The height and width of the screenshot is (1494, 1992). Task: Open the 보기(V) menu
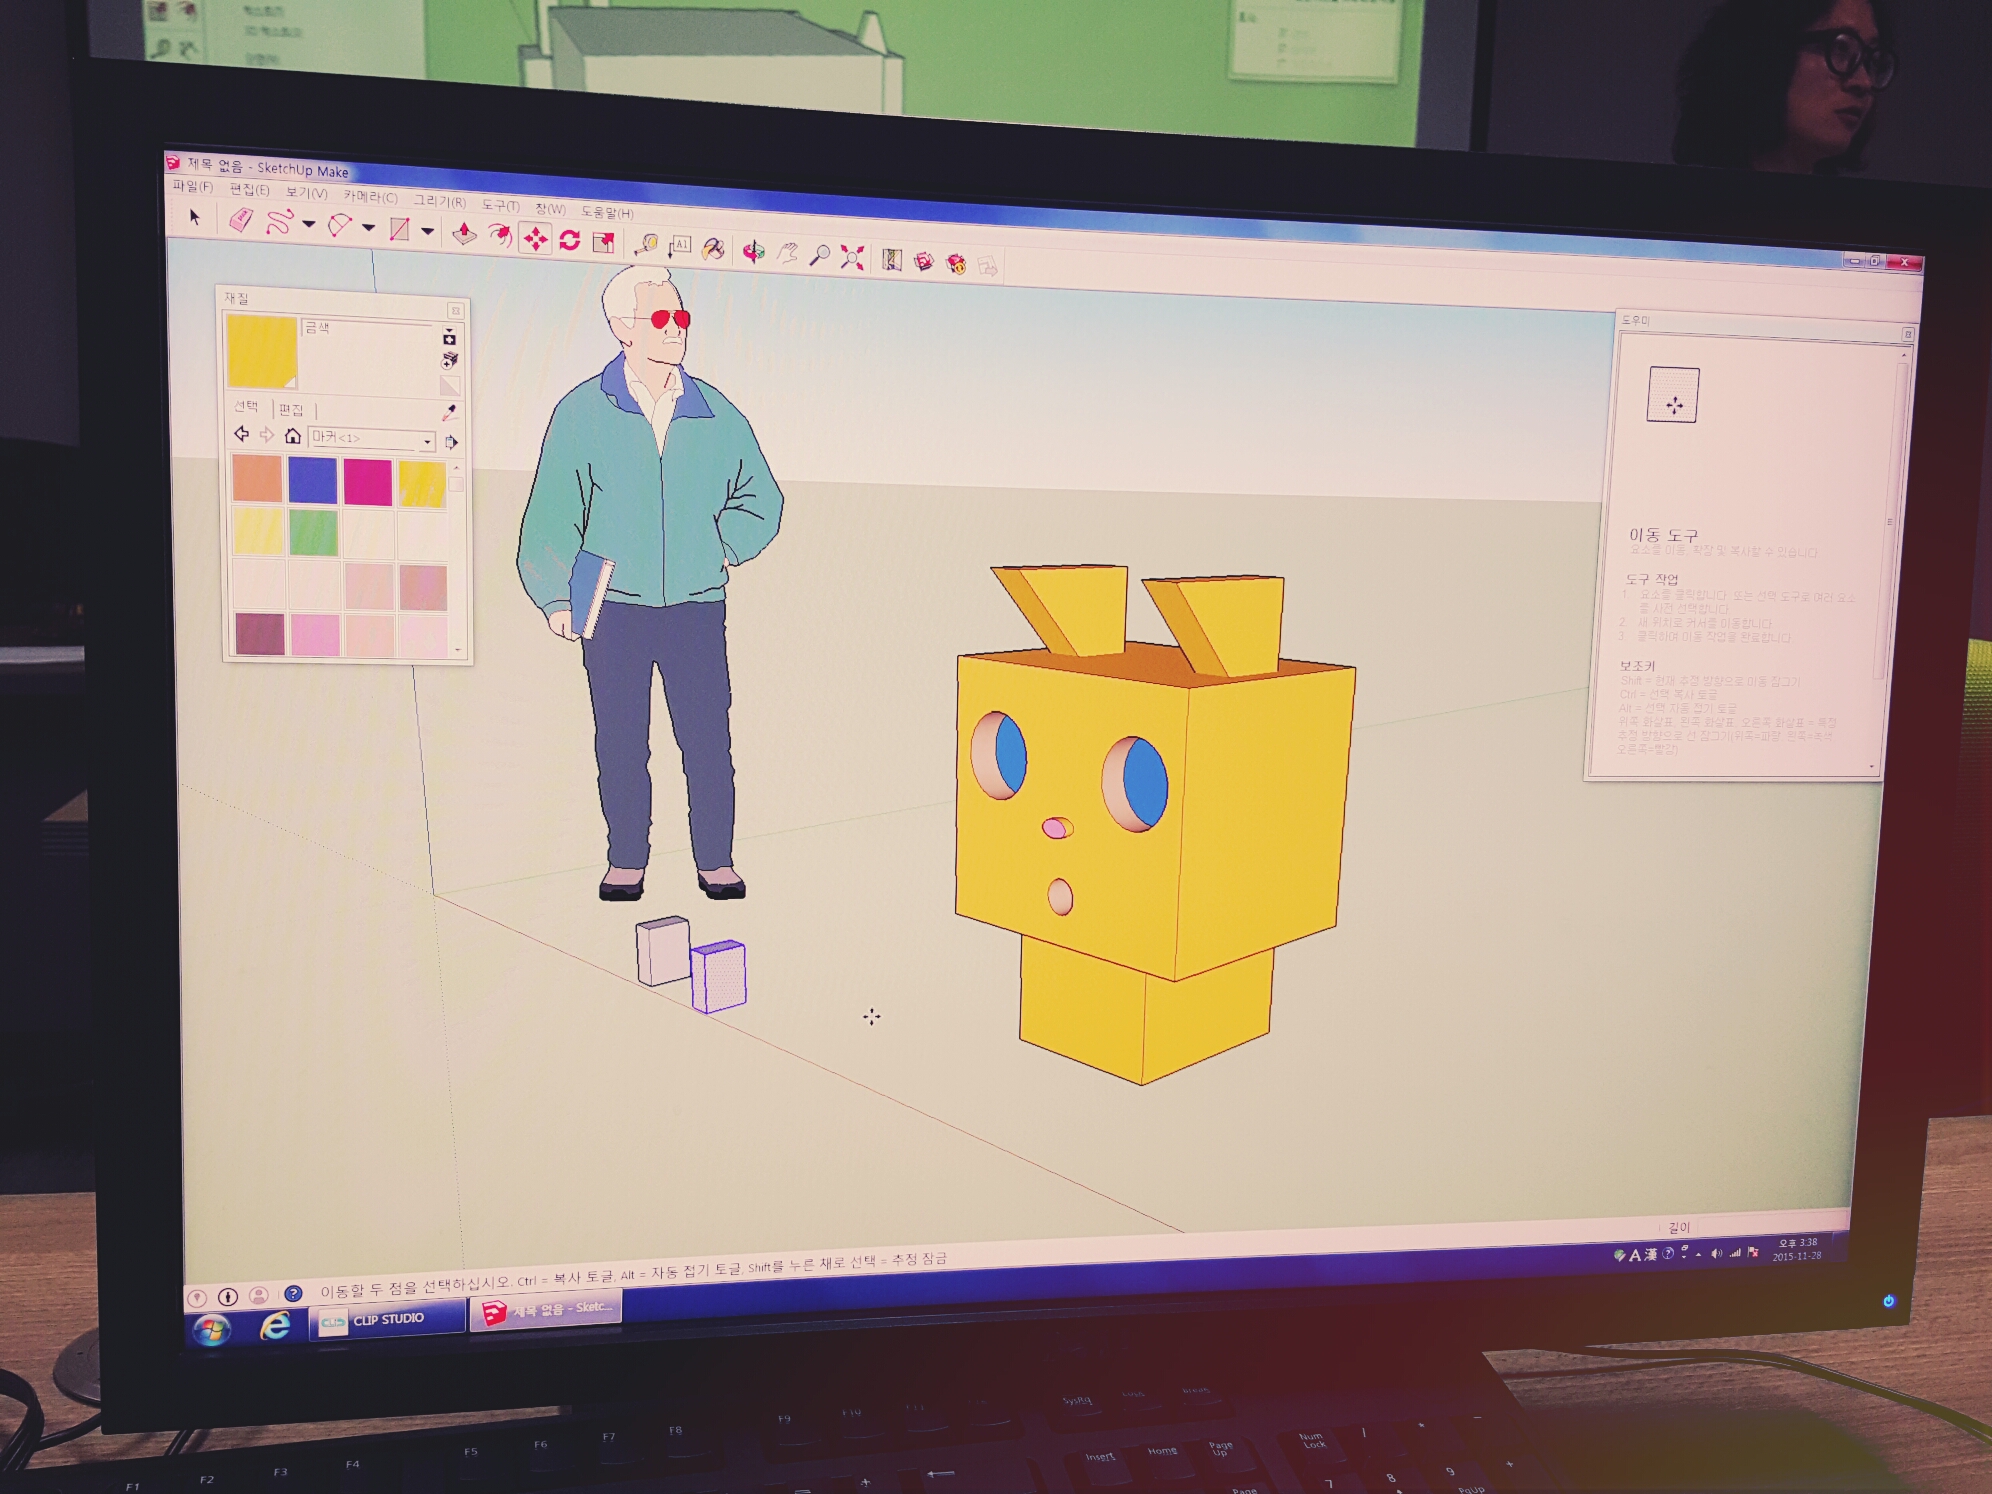pos(306,192)
